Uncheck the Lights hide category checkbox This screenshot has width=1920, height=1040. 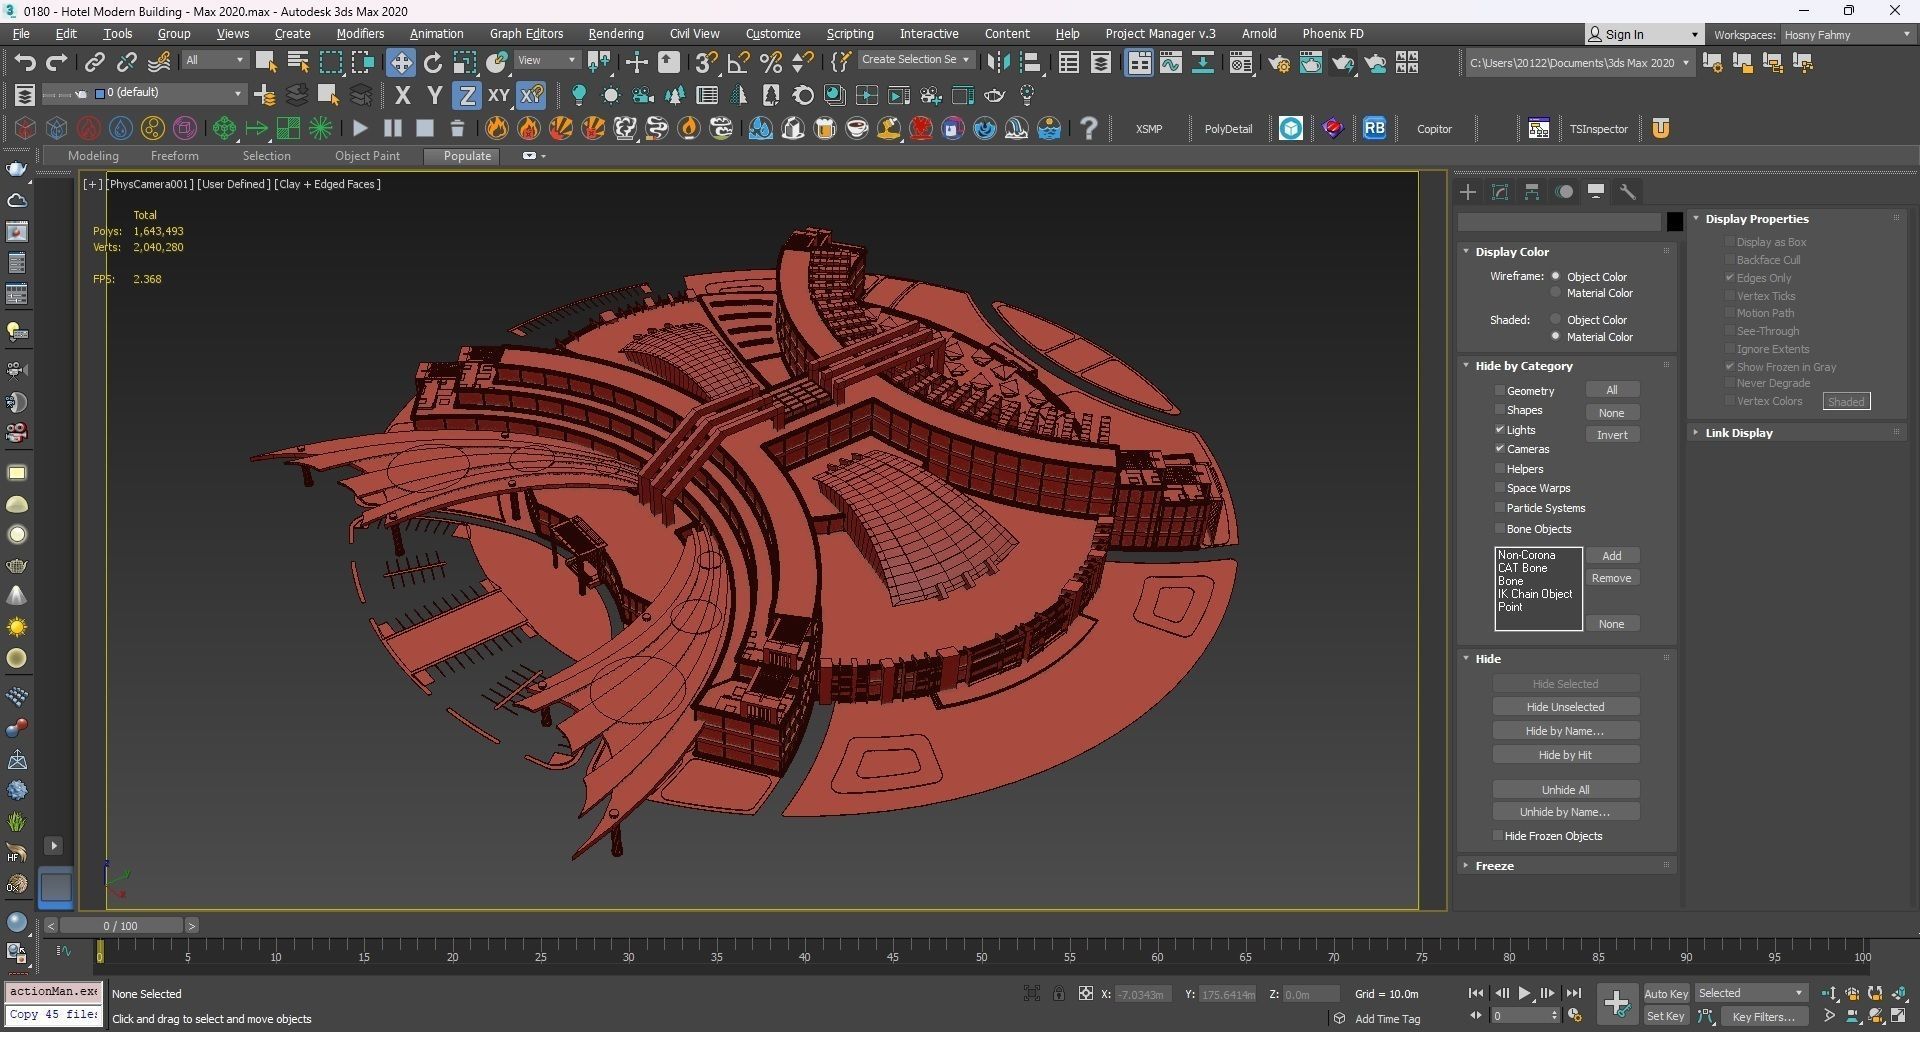click(1500, 430)
